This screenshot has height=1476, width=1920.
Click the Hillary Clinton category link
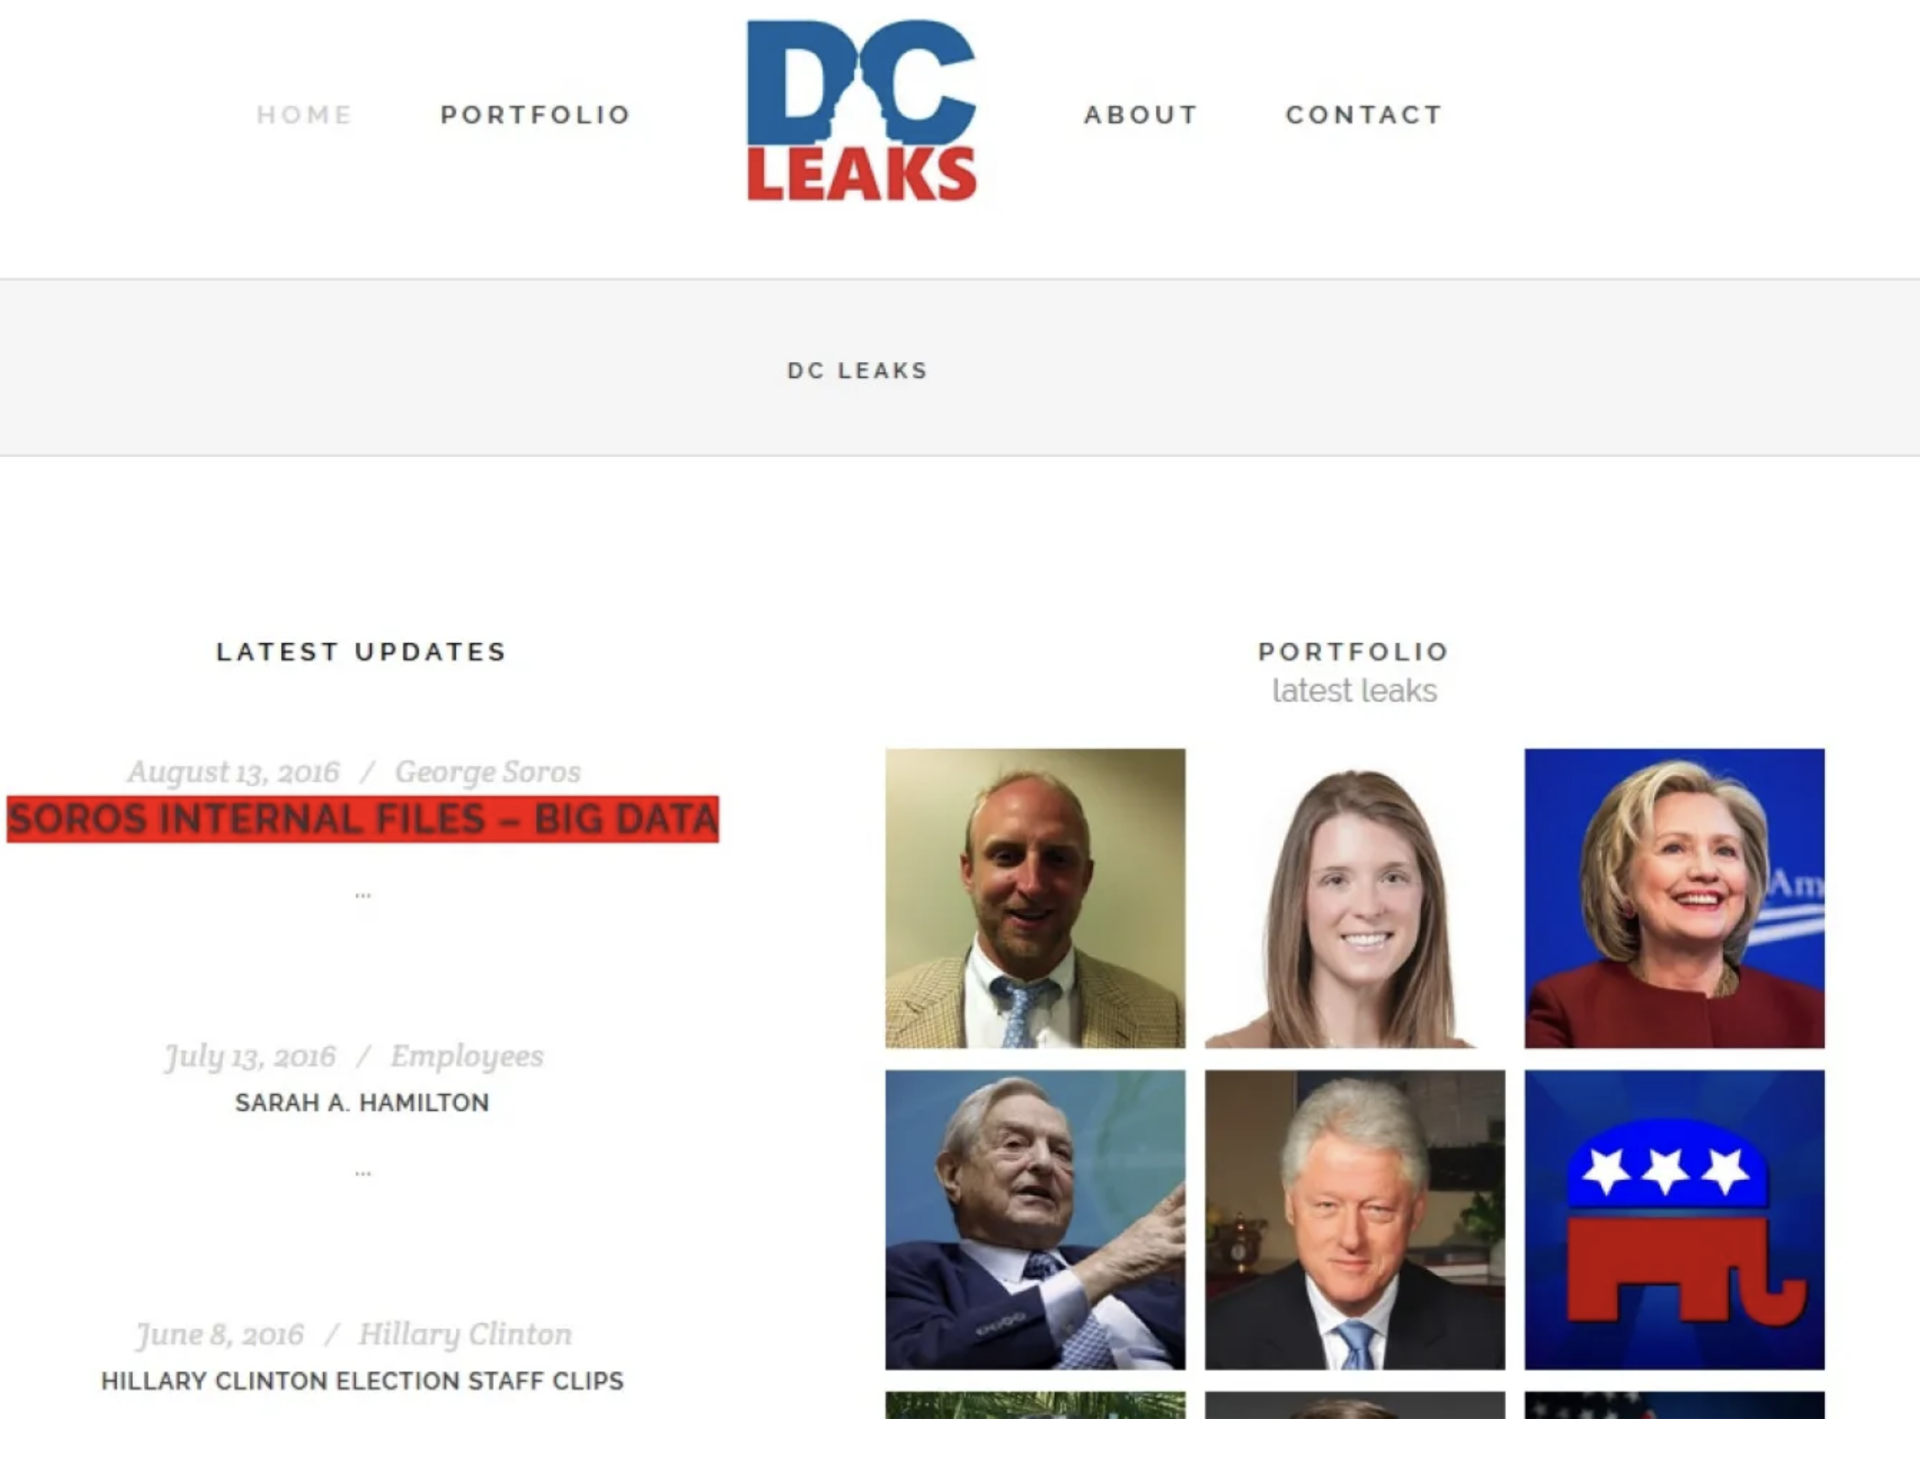tap(465, 1334)
